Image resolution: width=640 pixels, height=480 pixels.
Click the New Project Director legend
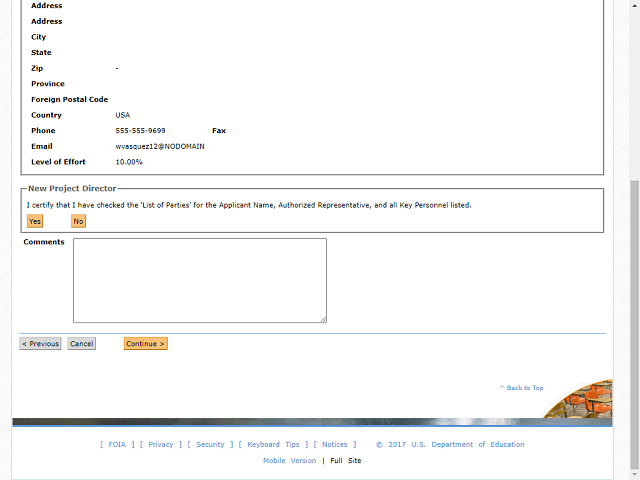[72, 189]
